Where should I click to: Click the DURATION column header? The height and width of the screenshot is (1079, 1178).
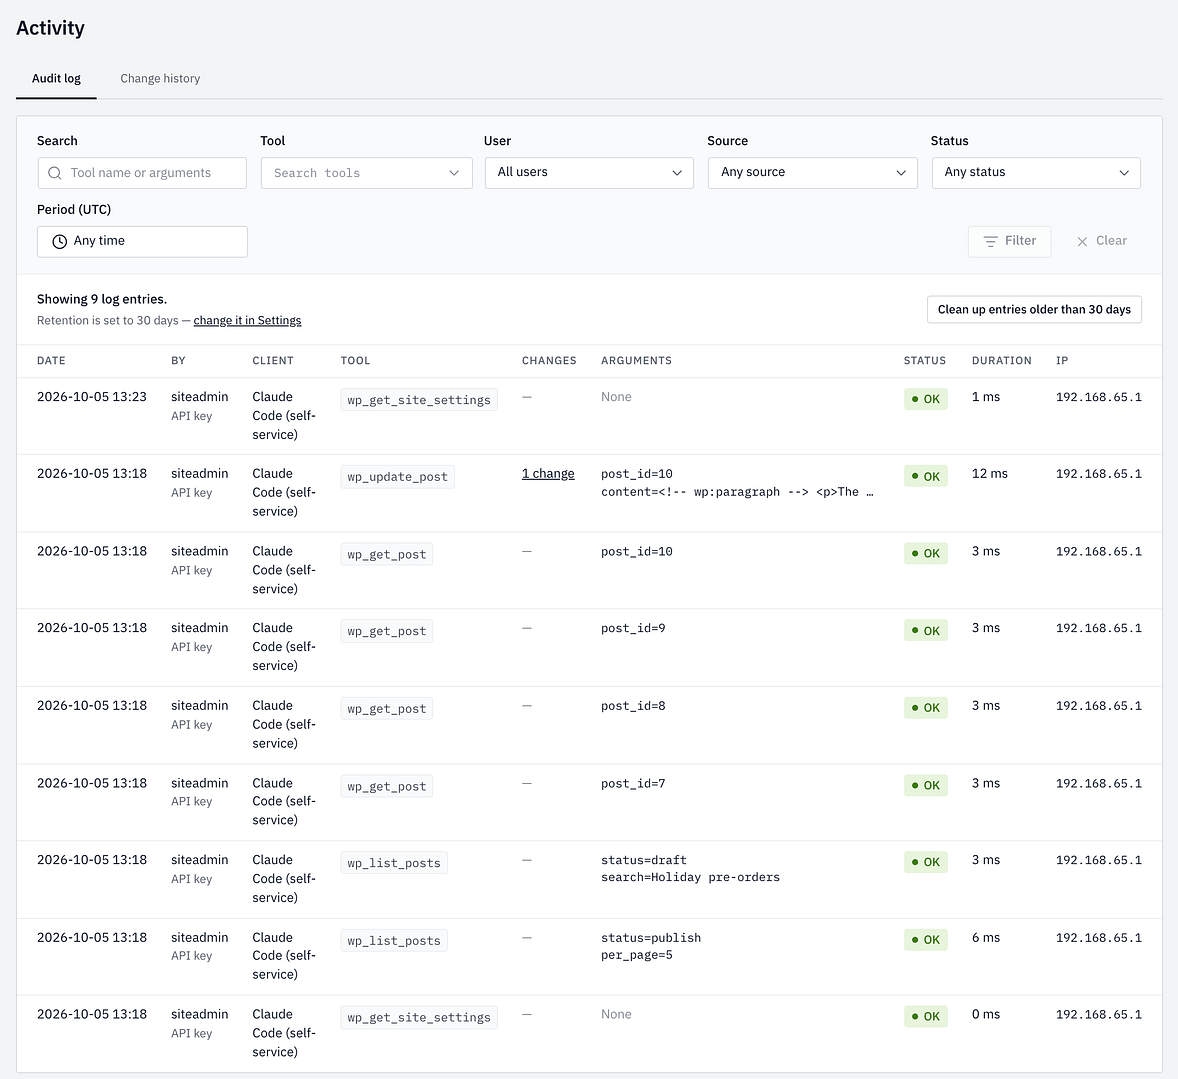pos(1001,361)
